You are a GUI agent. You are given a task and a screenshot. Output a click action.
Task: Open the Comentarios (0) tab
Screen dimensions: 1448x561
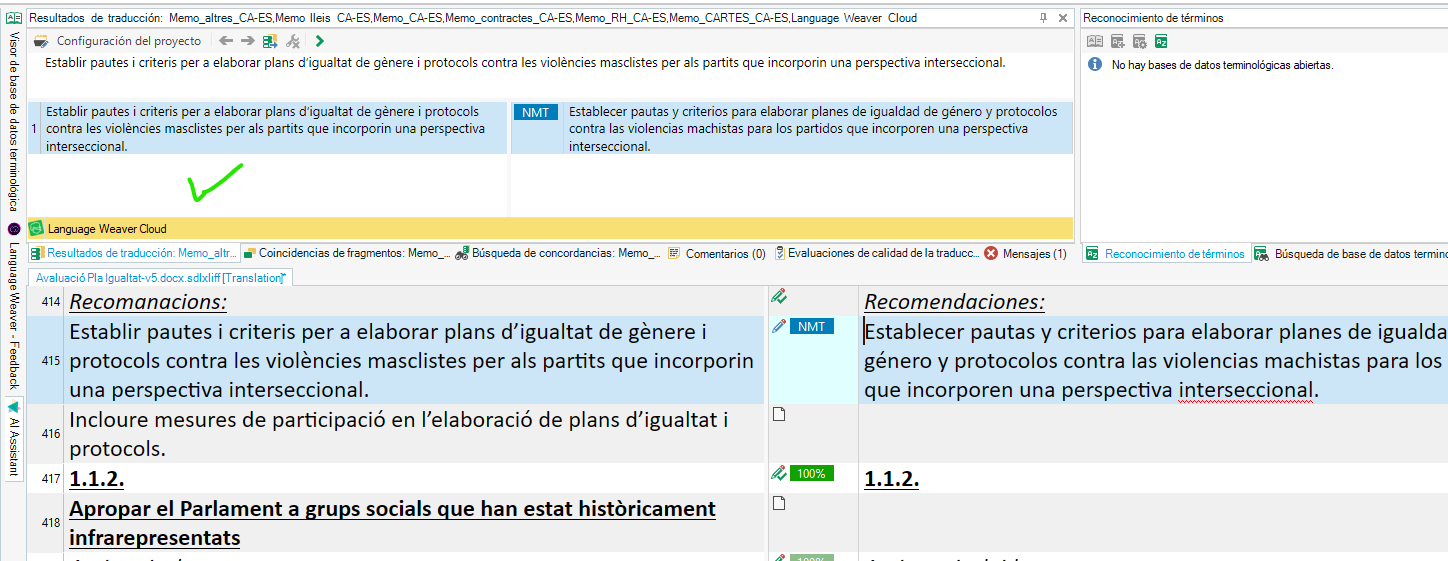717,254
